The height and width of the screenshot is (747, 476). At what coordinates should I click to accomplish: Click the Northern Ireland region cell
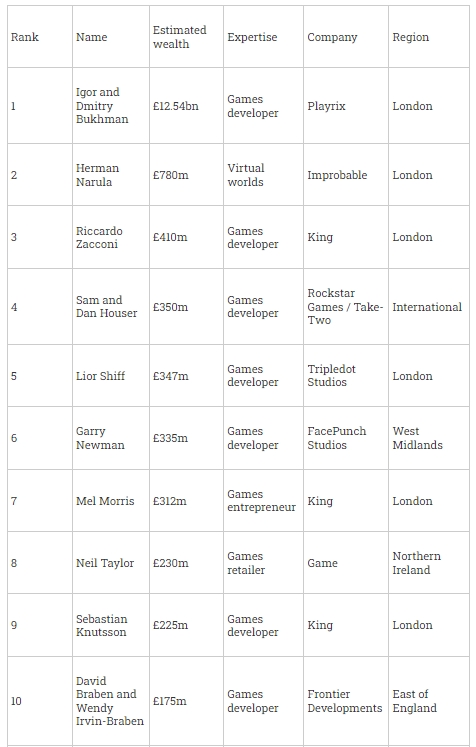coord(429,563)
